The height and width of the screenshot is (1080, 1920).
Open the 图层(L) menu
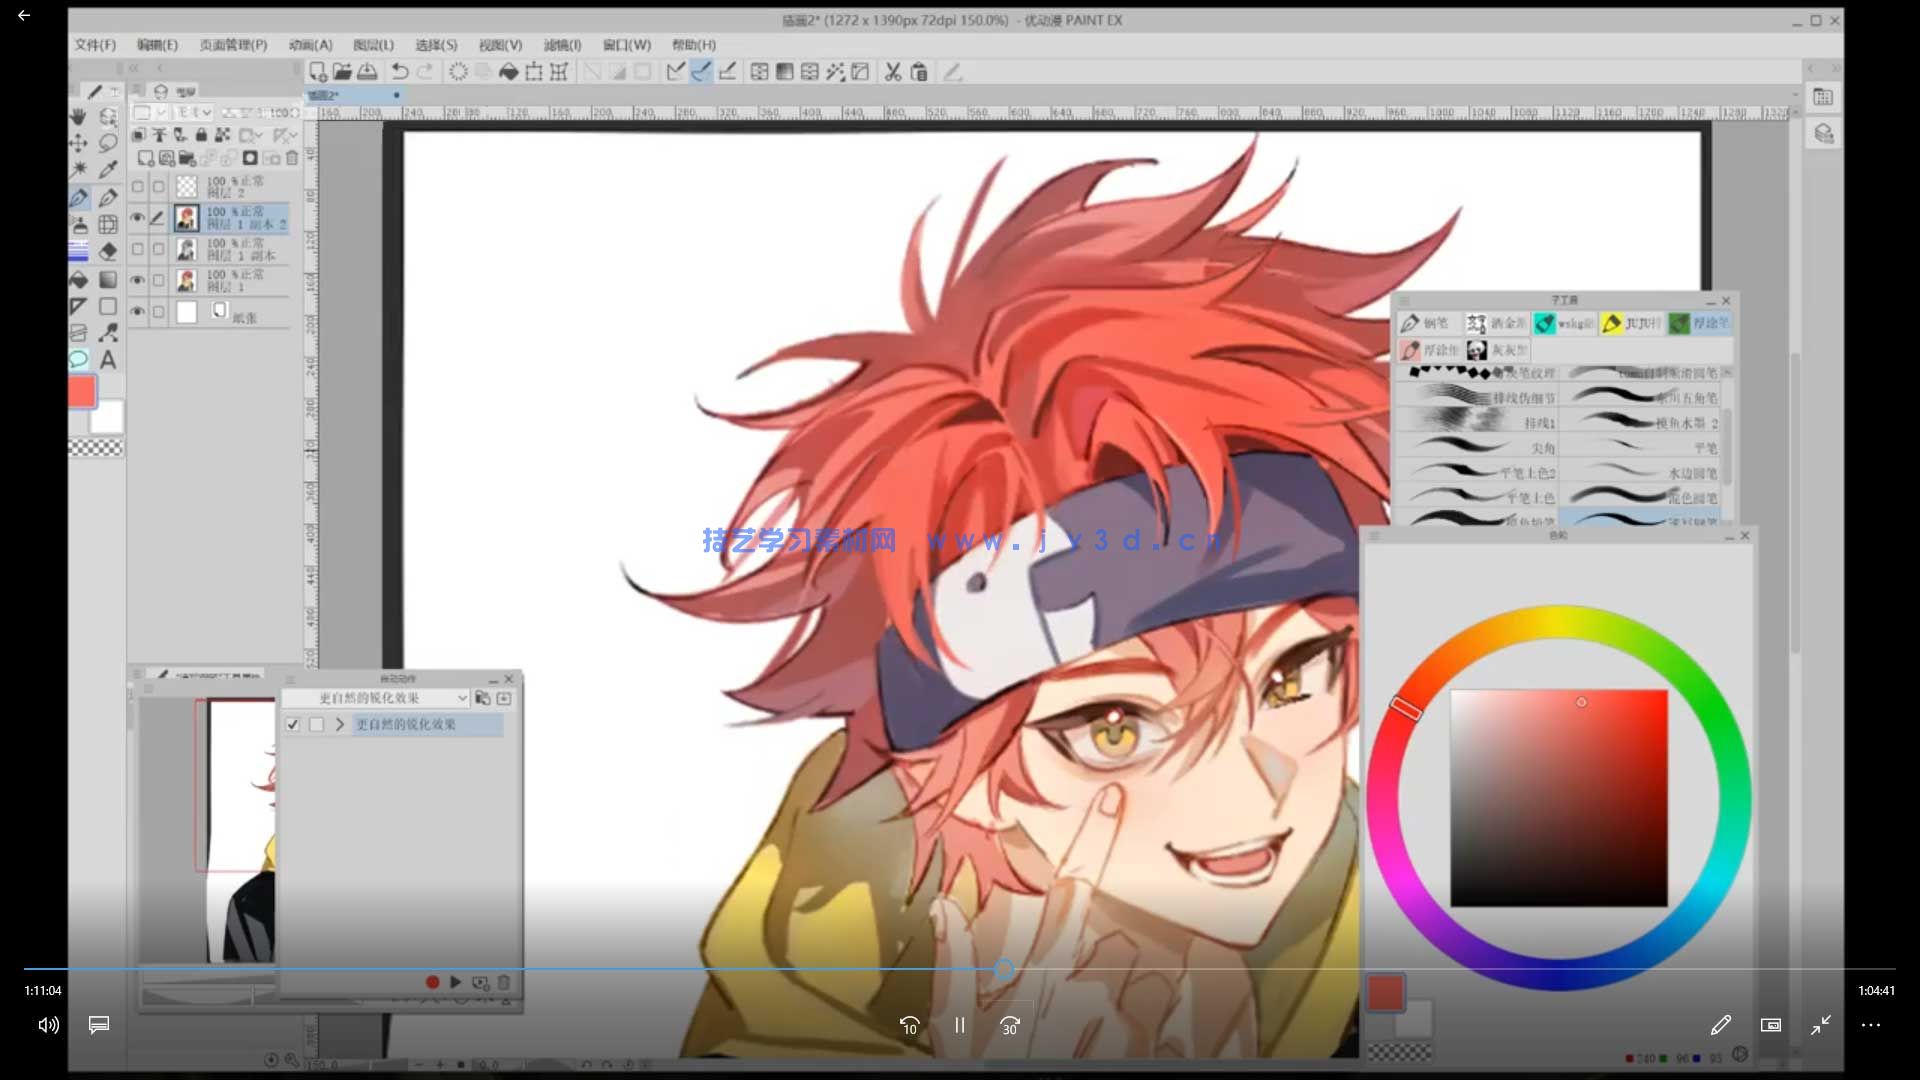click(x=373, y=45)
